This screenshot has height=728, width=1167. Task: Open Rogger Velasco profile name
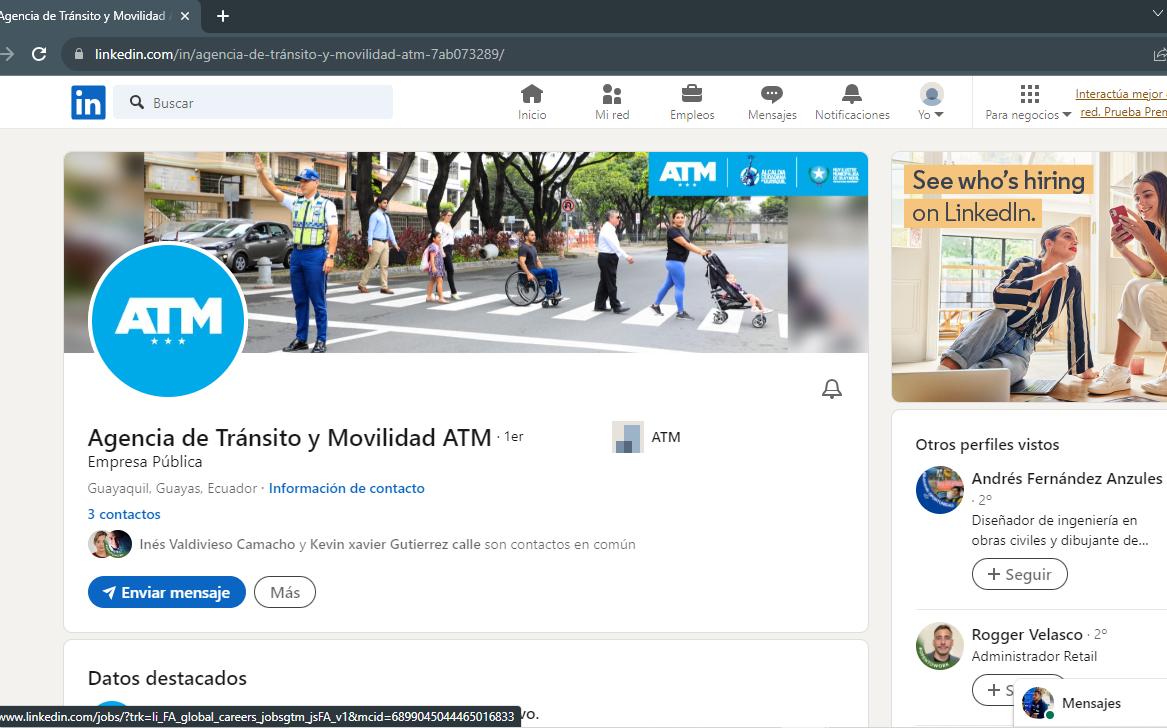(1027, 635)
